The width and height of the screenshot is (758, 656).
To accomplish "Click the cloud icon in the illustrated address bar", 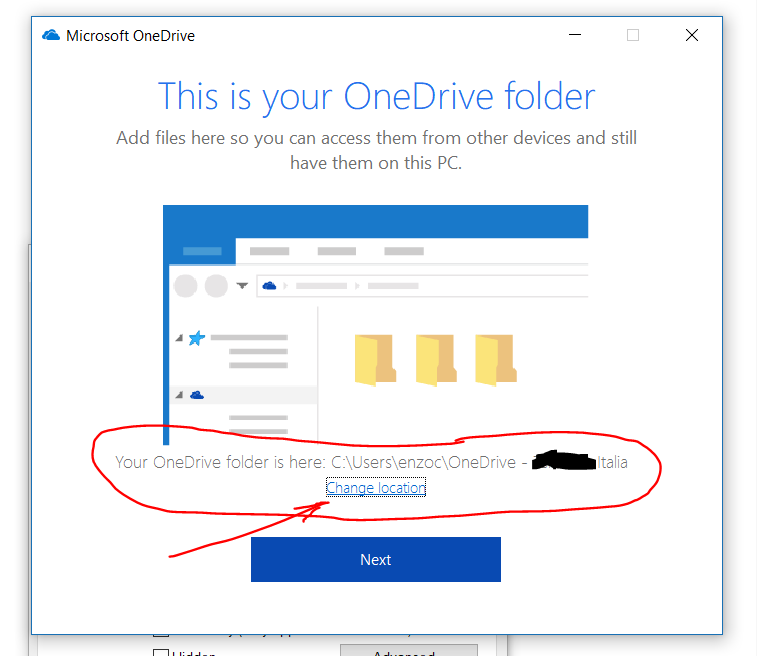I will click(268, 286).
